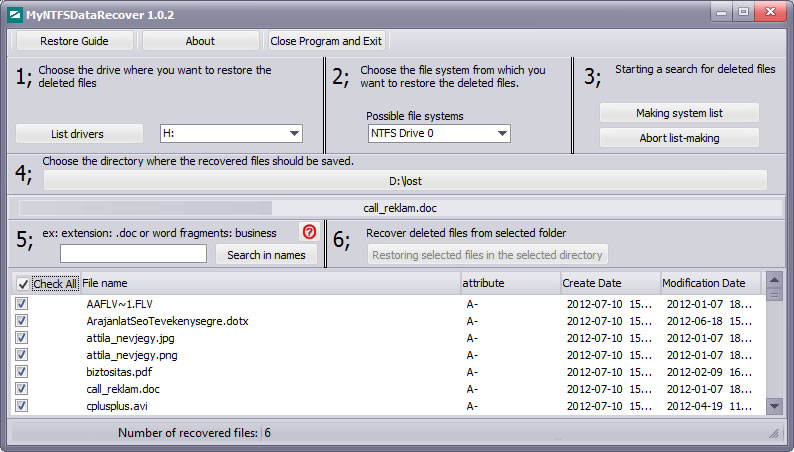This screenshot has height=452, width=794.
Task: Uncheck the AAFLV~1.FLV file checkbox
Action: click(x=22, y=304)
